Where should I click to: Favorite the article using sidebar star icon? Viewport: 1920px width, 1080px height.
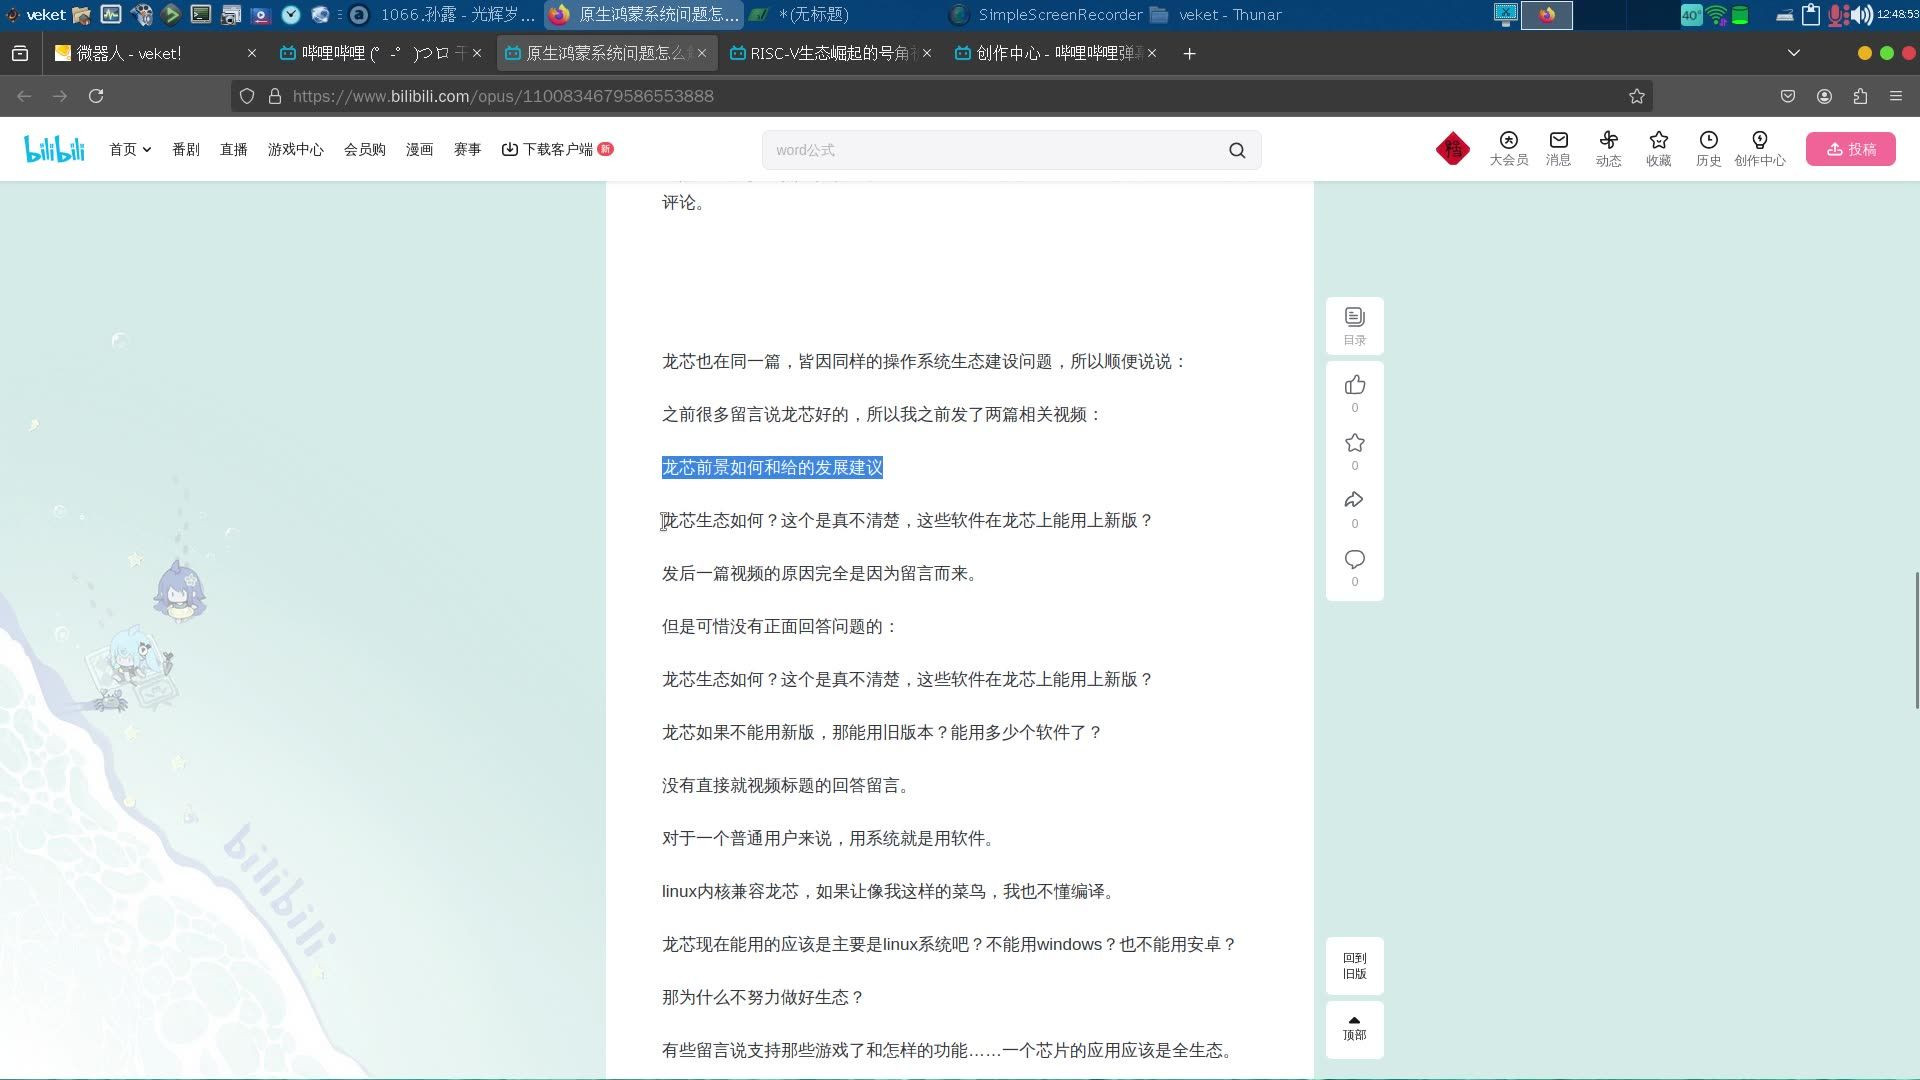(x=1354, y=443)
